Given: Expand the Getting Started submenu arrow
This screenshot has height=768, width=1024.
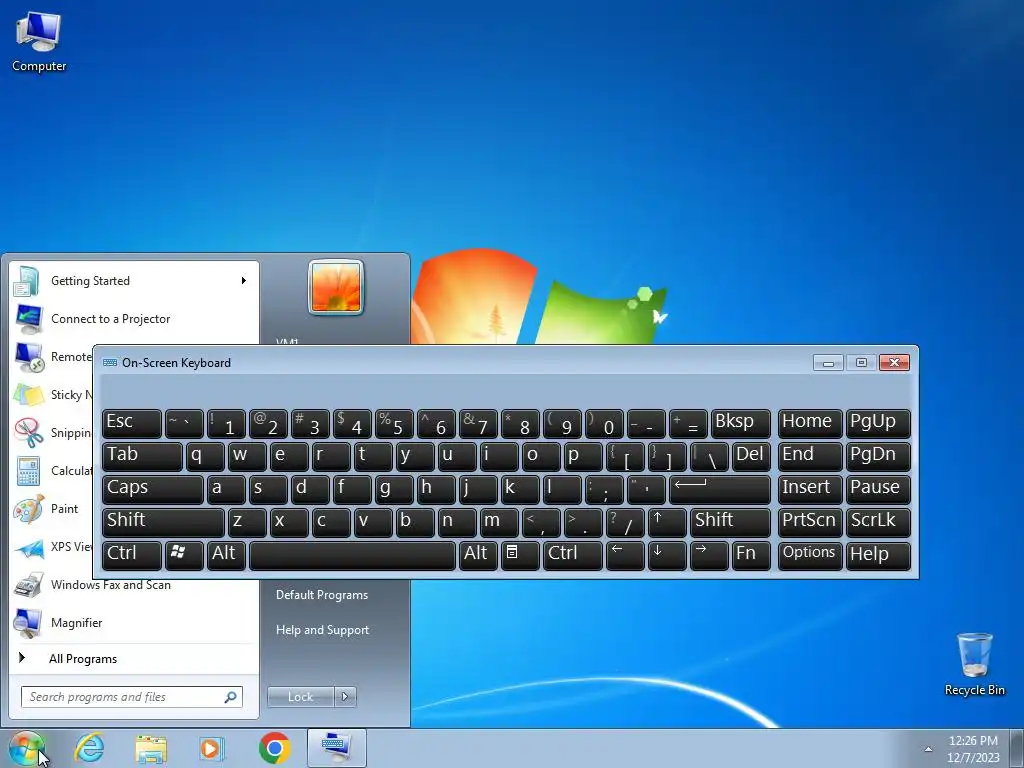Looking at the screenshot, I should click(x=244, y=281).
